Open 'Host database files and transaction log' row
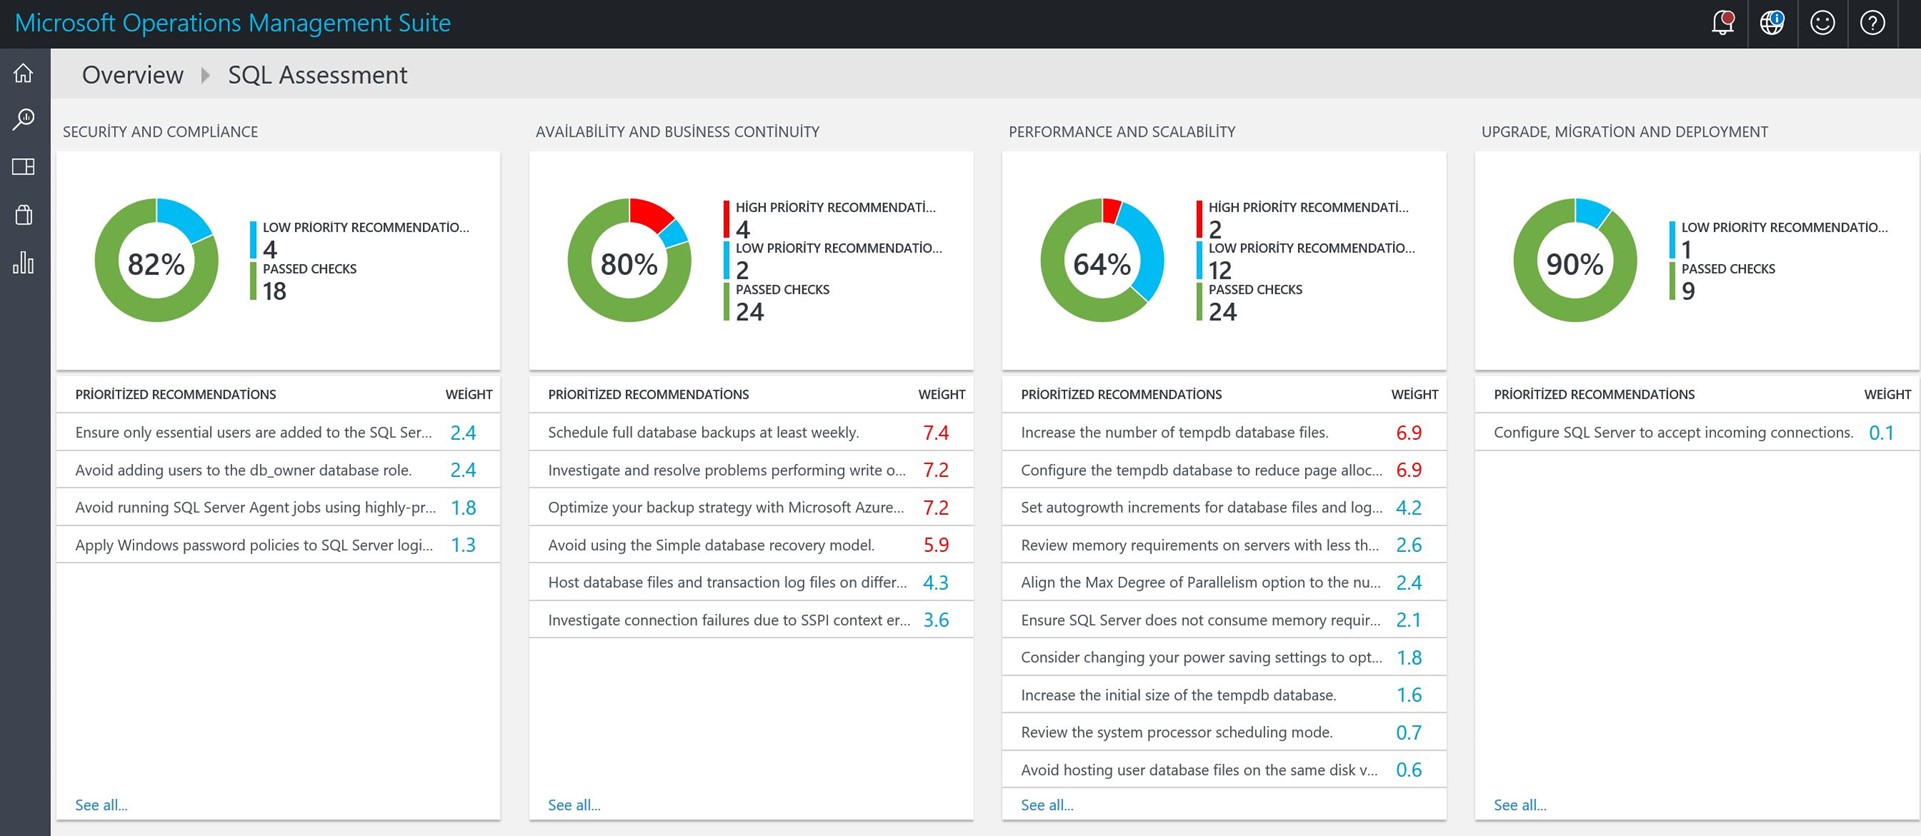This screenshot has height=836, width=1921. [x=751, y=582]
